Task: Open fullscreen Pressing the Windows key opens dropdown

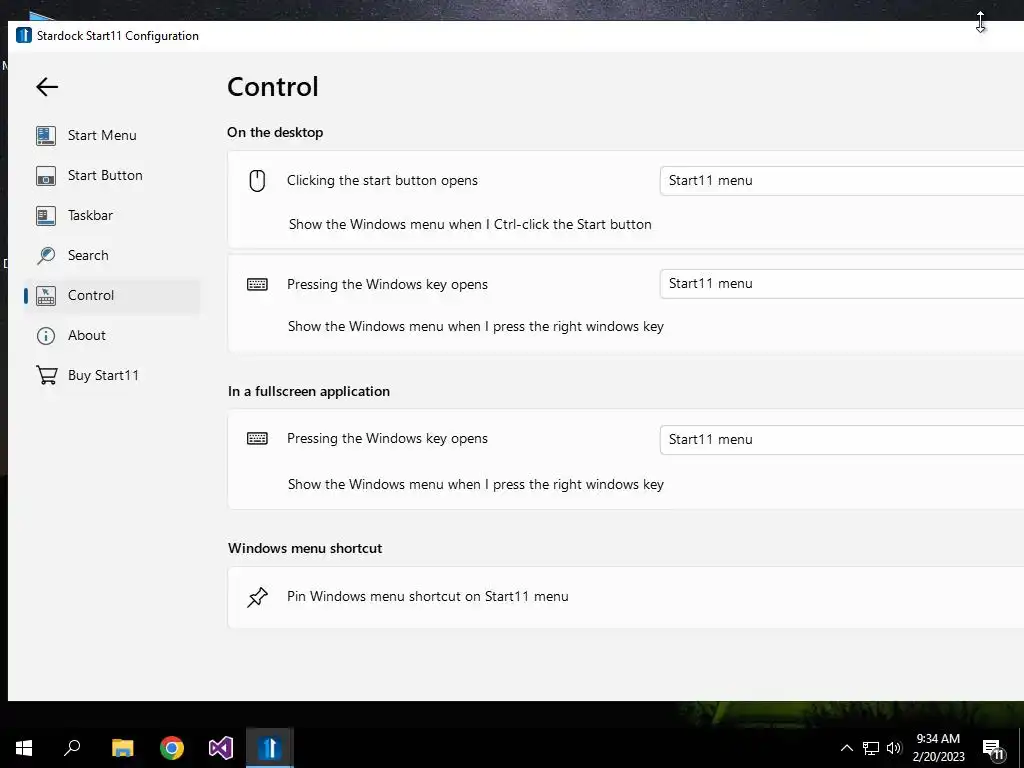Action: pos(842,440)
